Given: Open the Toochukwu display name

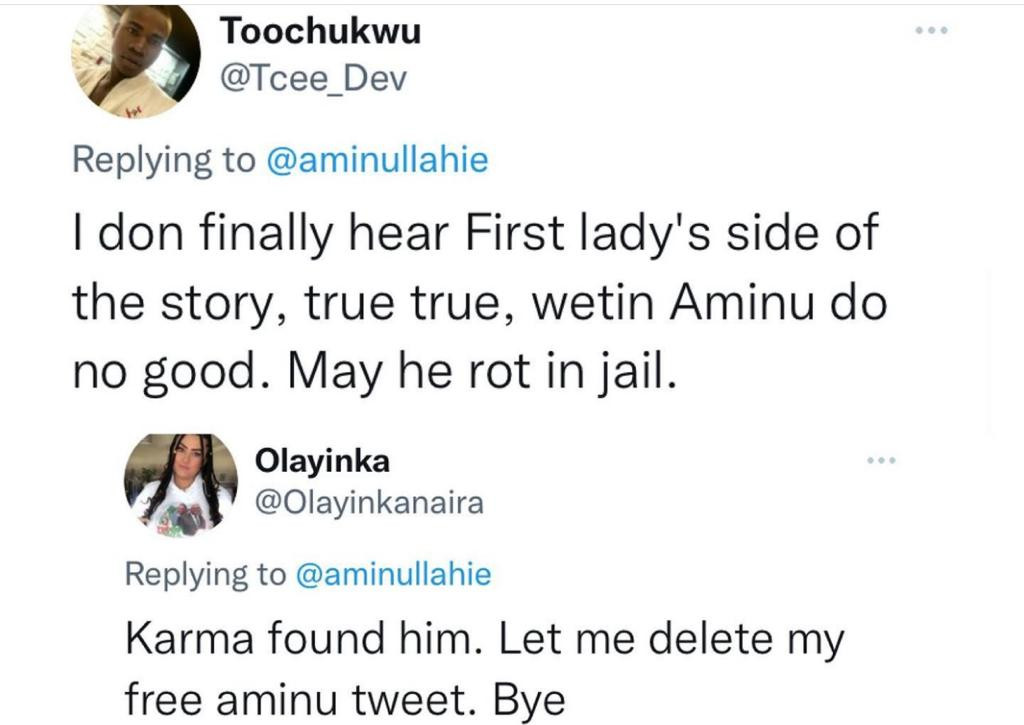Looking at the screenshot, I should [x=320, y=32].
